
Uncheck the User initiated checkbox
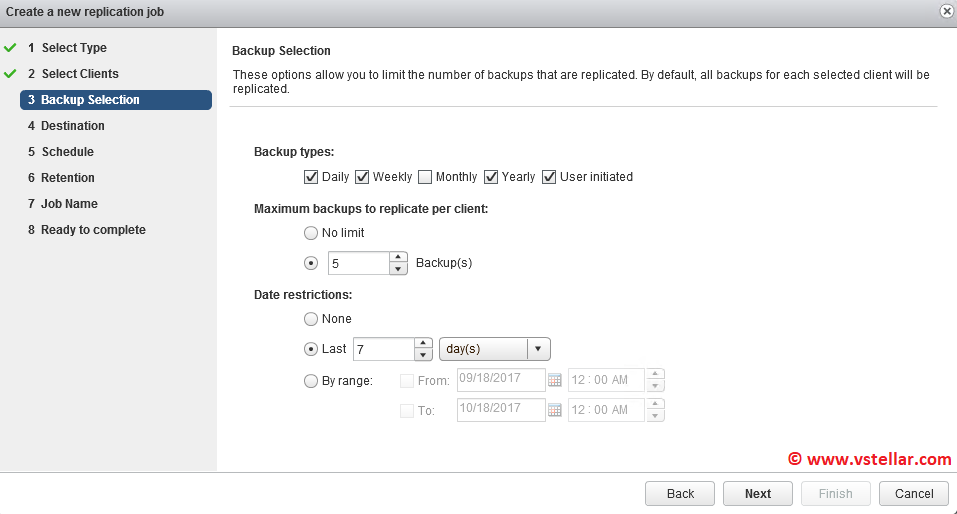[x=549, y=177]
